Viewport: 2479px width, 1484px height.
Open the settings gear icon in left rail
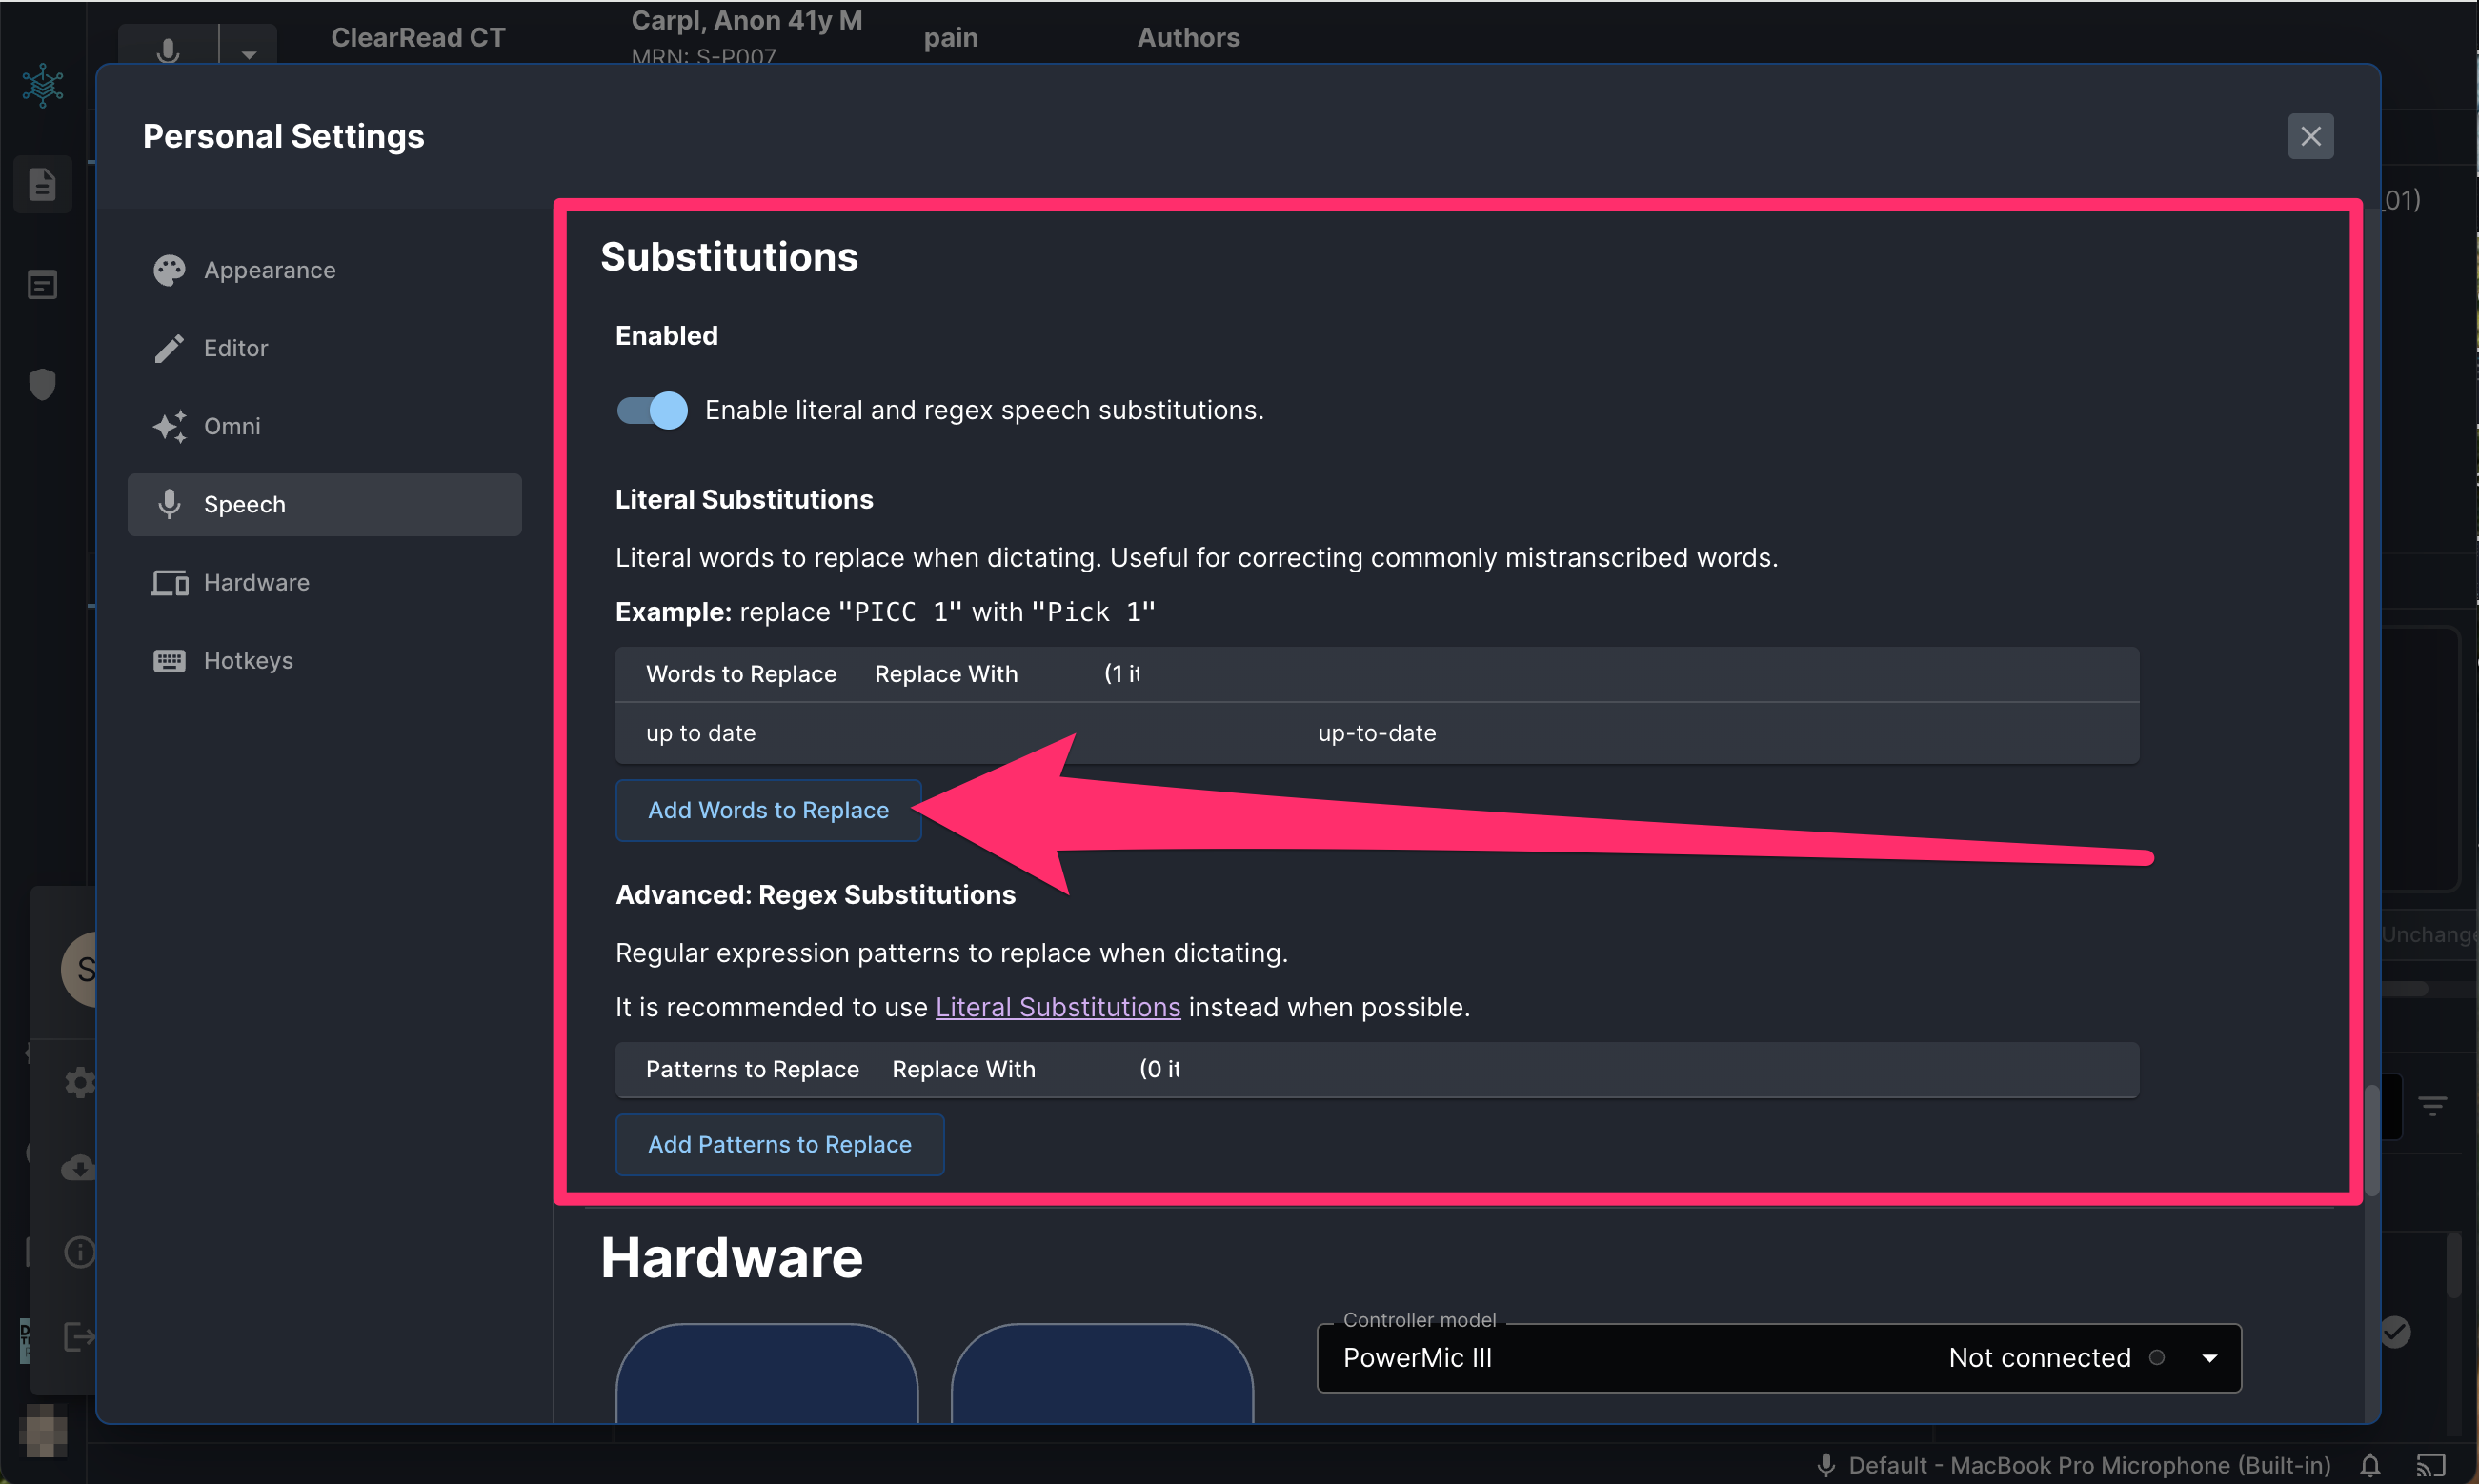(x=79, y=1082)
